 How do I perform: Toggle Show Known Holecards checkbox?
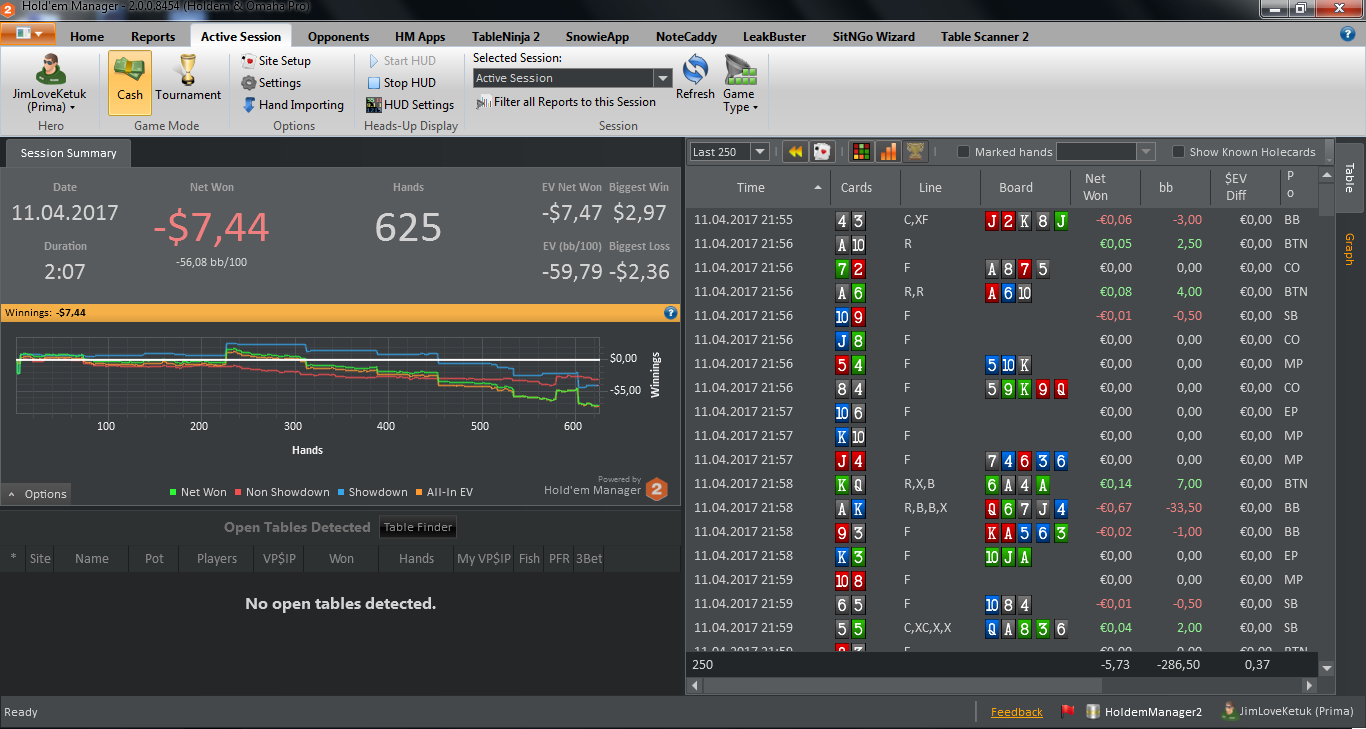pos(1179,152)
